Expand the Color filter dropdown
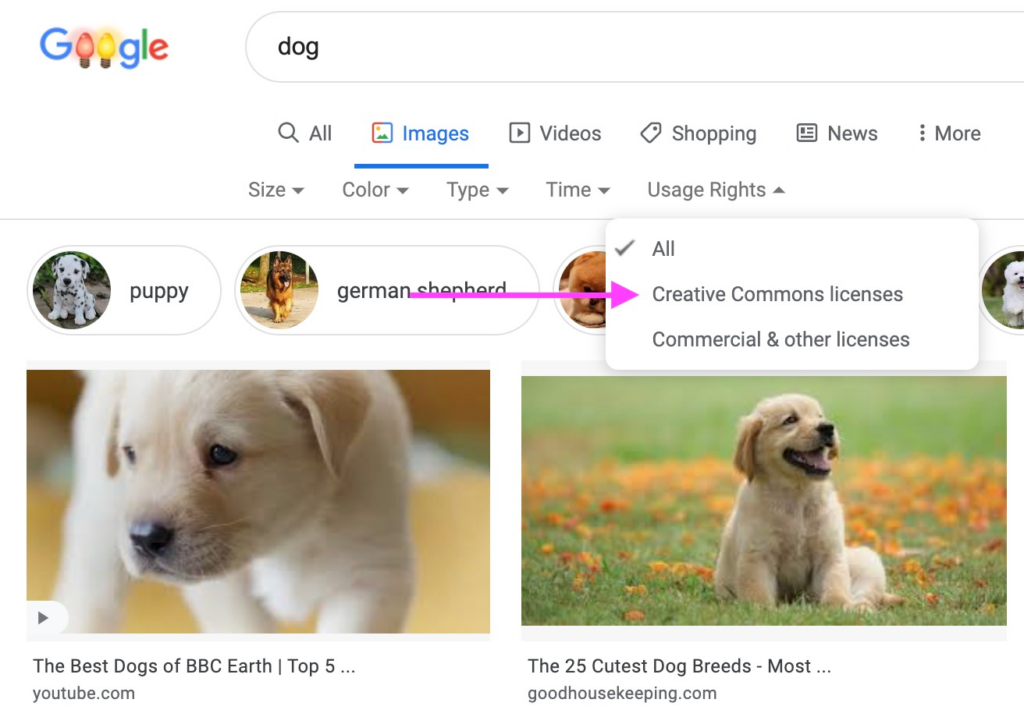The height and width of the screenshot is (724, 1024). (x=376, y=190)
